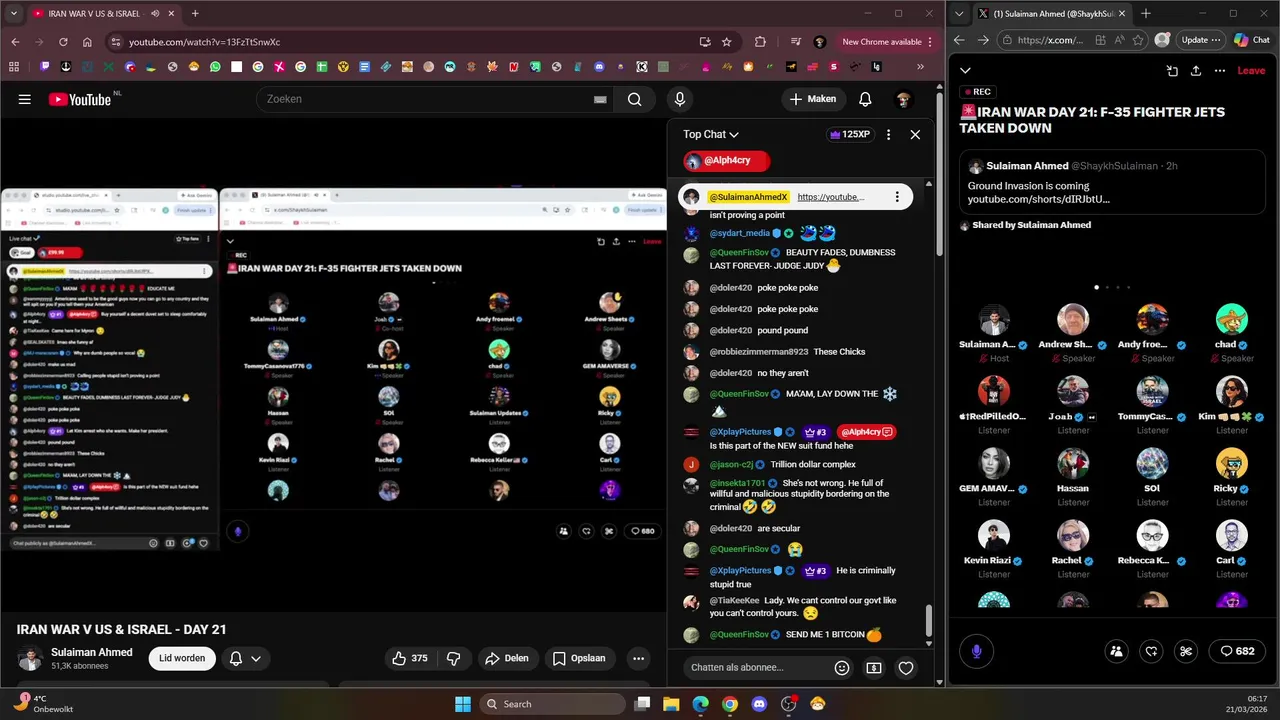The width and height of the screenshot is (1280, 720).
Task: Collapse the X Space with chevron
Action: (x=965, y=71)
